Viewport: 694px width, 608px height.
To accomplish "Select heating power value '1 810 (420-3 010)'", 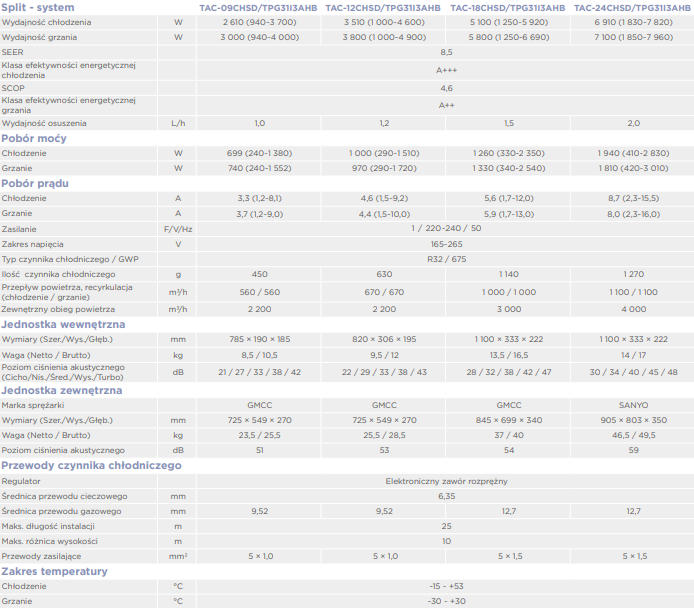I will click(x=633, y=168).
